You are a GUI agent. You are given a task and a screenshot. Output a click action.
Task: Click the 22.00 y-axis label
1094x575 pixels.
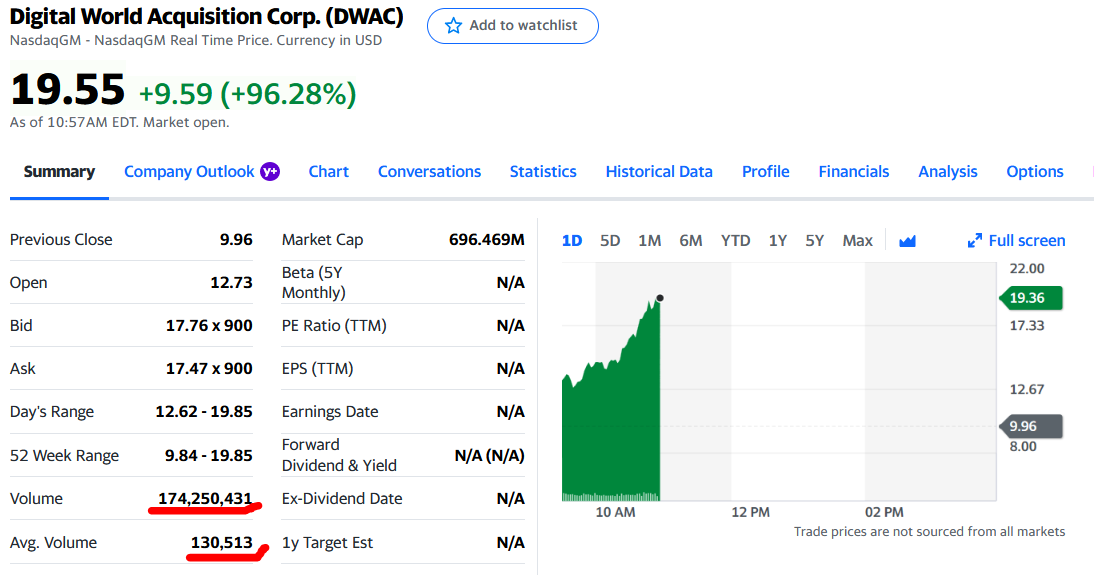(1027, 269)
